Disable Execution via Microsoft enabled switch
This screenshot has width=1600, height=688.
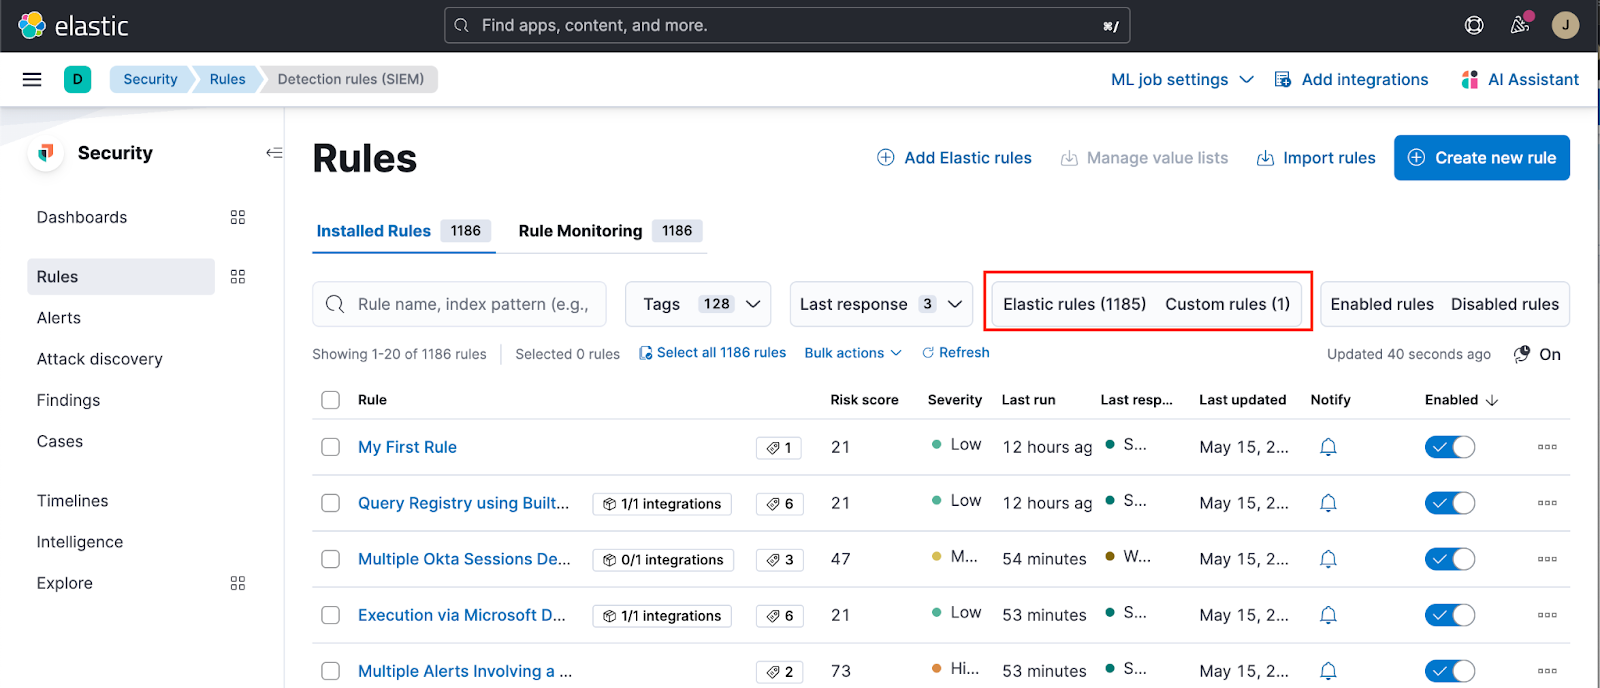click(1450, 615)
